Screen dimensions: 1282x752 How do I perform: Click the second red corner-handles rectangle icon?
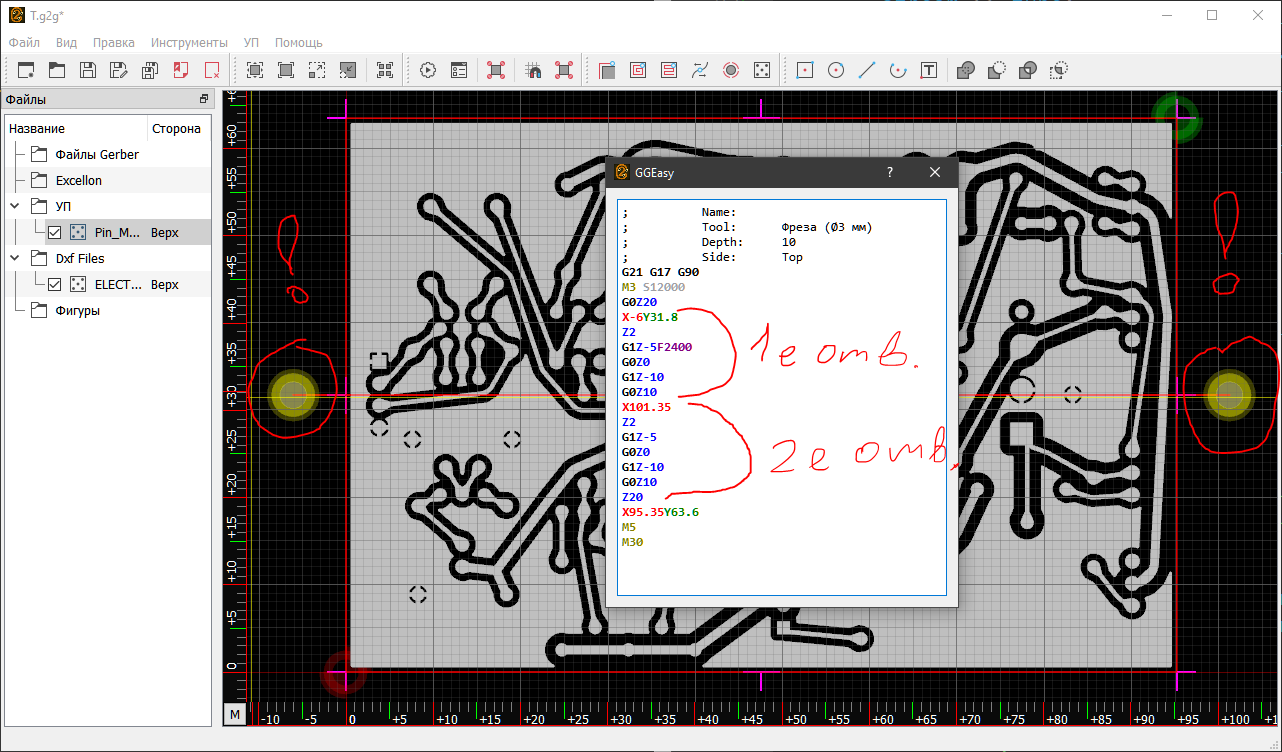(564, 70)
